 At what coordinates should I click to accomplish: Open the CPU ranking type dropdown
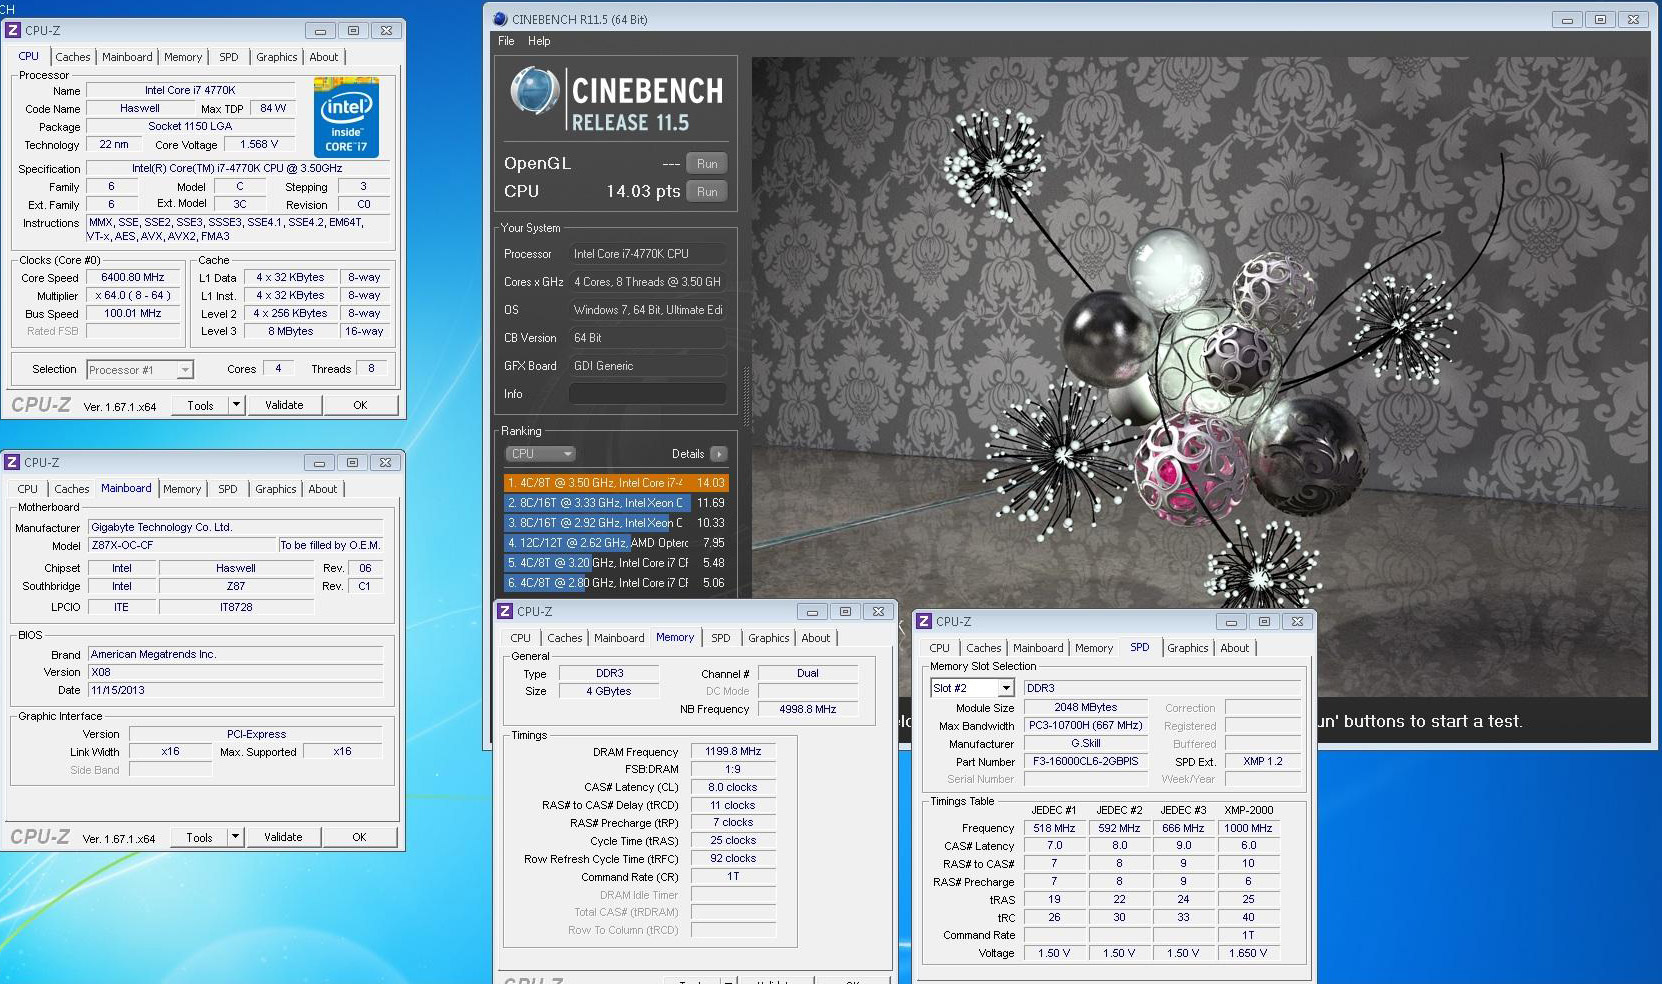540,454
